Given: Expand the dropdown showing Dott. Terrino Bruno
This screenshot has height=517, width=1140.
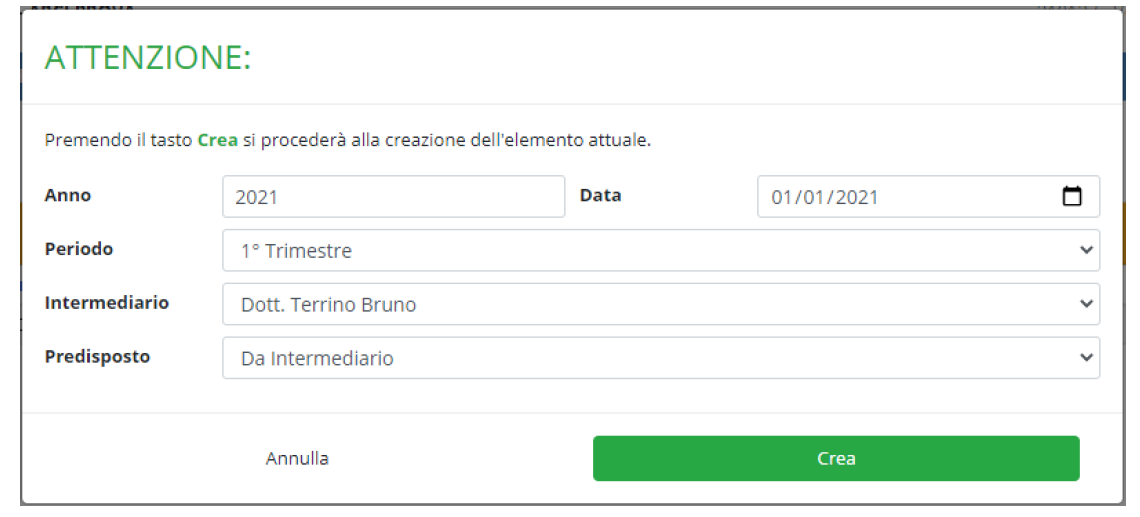Looking at the screenshot, I should 660,304.
